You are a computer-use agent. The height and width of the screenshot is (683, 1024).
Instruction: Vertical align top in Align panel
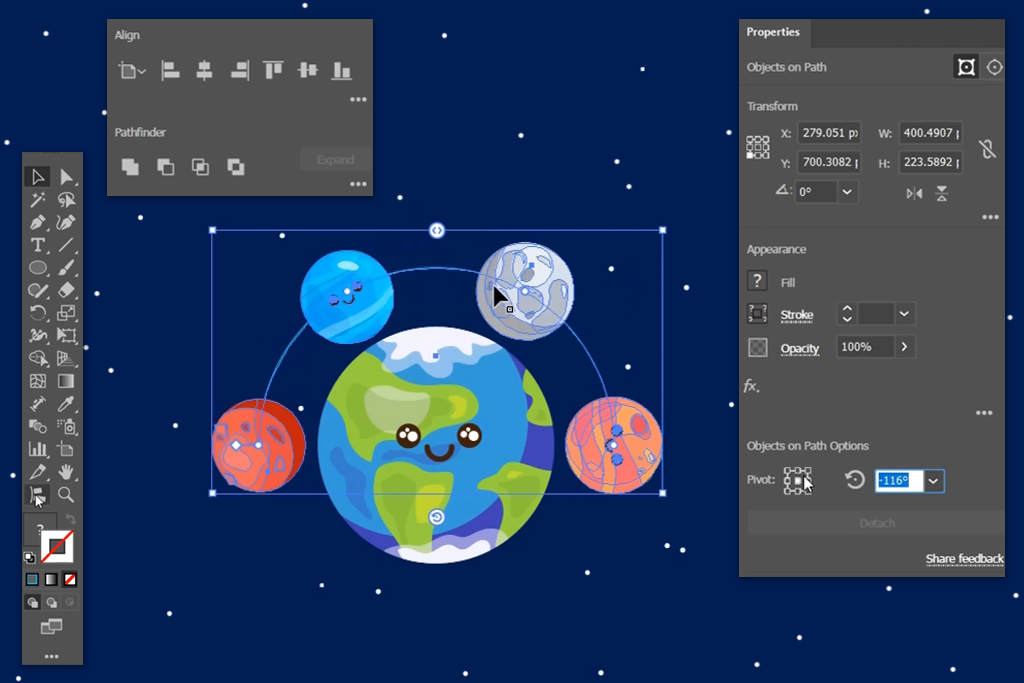point(273,71)
